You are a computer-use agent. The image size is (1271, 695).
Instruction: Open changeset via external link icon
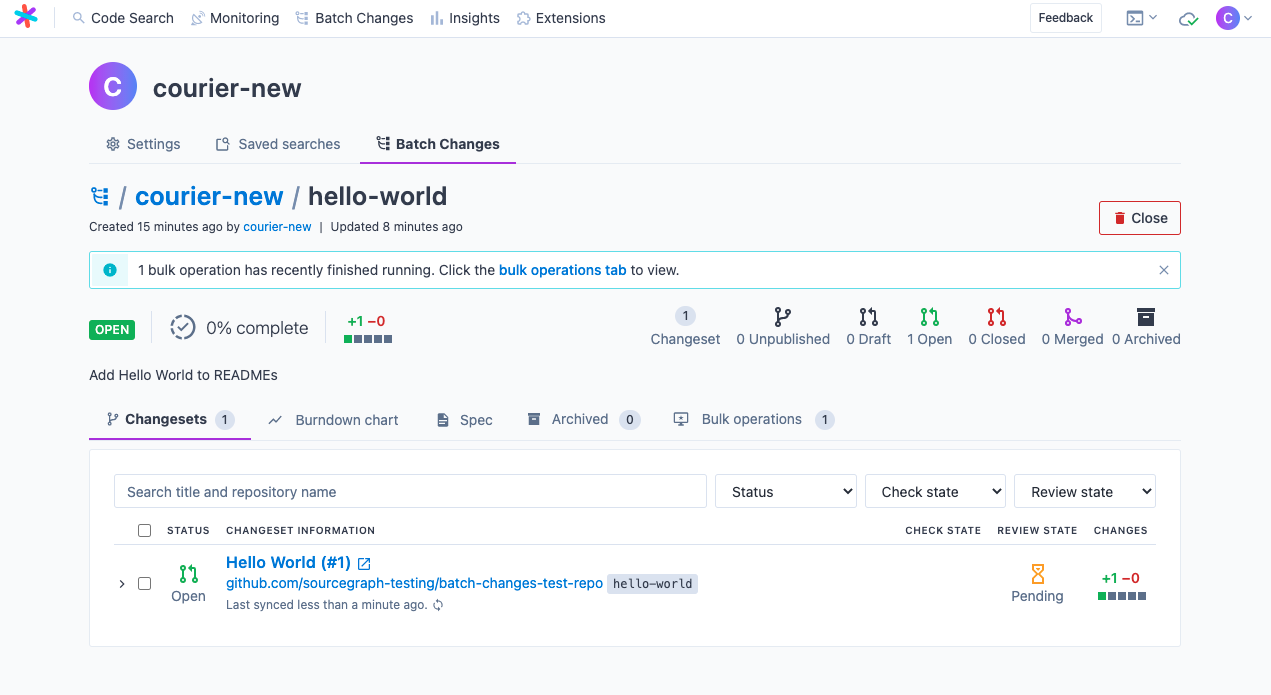click(x=362, y=562)
